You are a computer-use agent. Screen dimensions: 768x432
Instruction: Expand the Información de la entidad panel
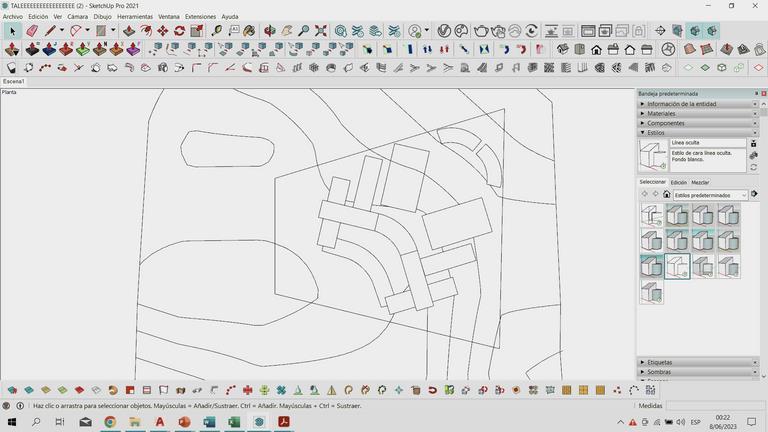coord(697,104)
